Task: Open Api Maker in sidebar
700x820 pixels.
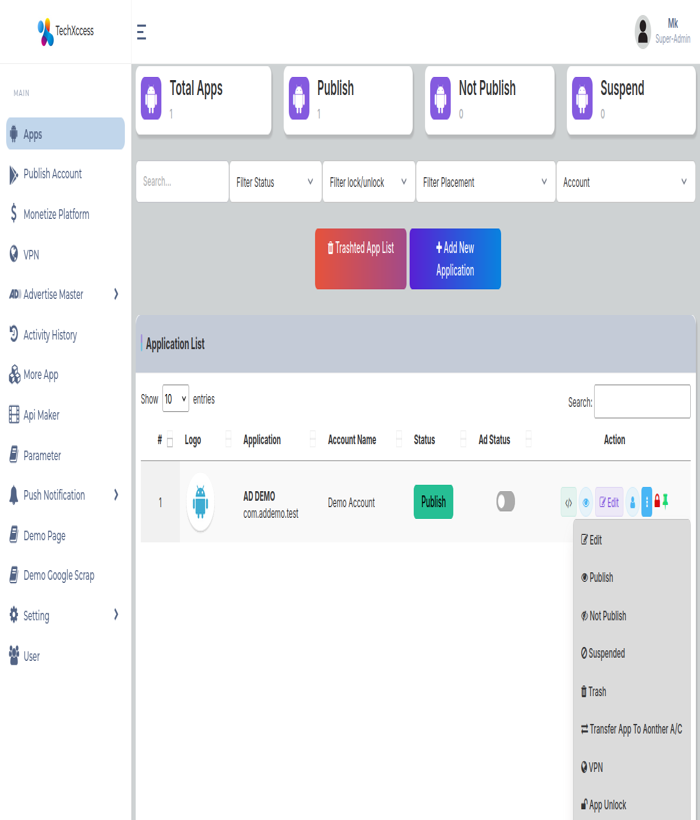Action: 65,415
